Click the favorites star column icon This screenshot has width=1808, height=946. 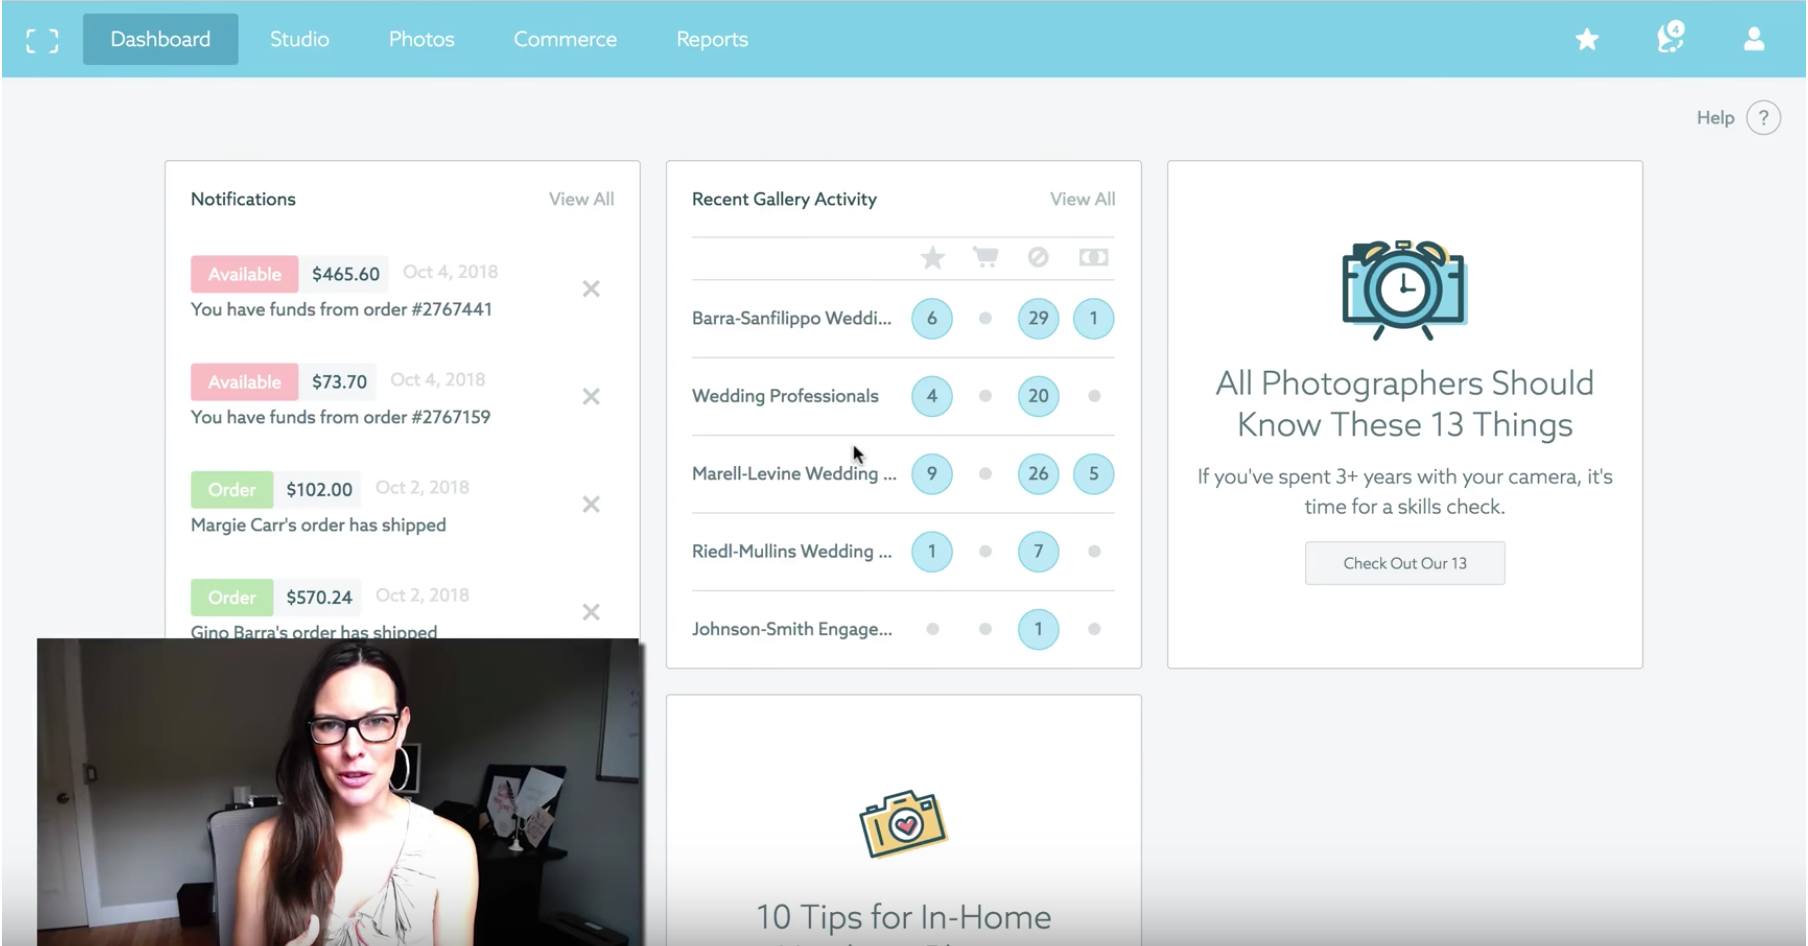[x=932, y=258]
